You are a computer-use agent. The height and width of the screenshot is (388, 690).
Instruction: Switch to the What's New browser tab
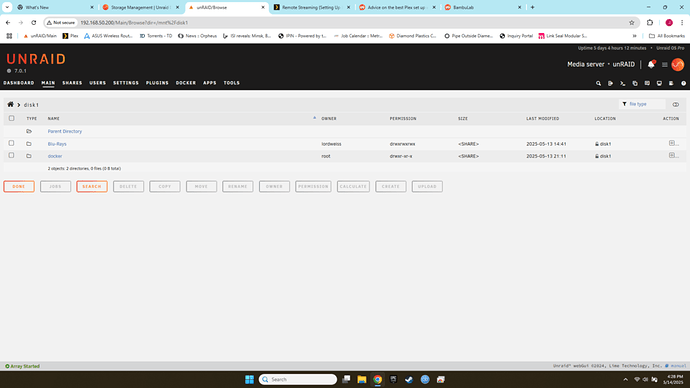(x=55, y=7)
